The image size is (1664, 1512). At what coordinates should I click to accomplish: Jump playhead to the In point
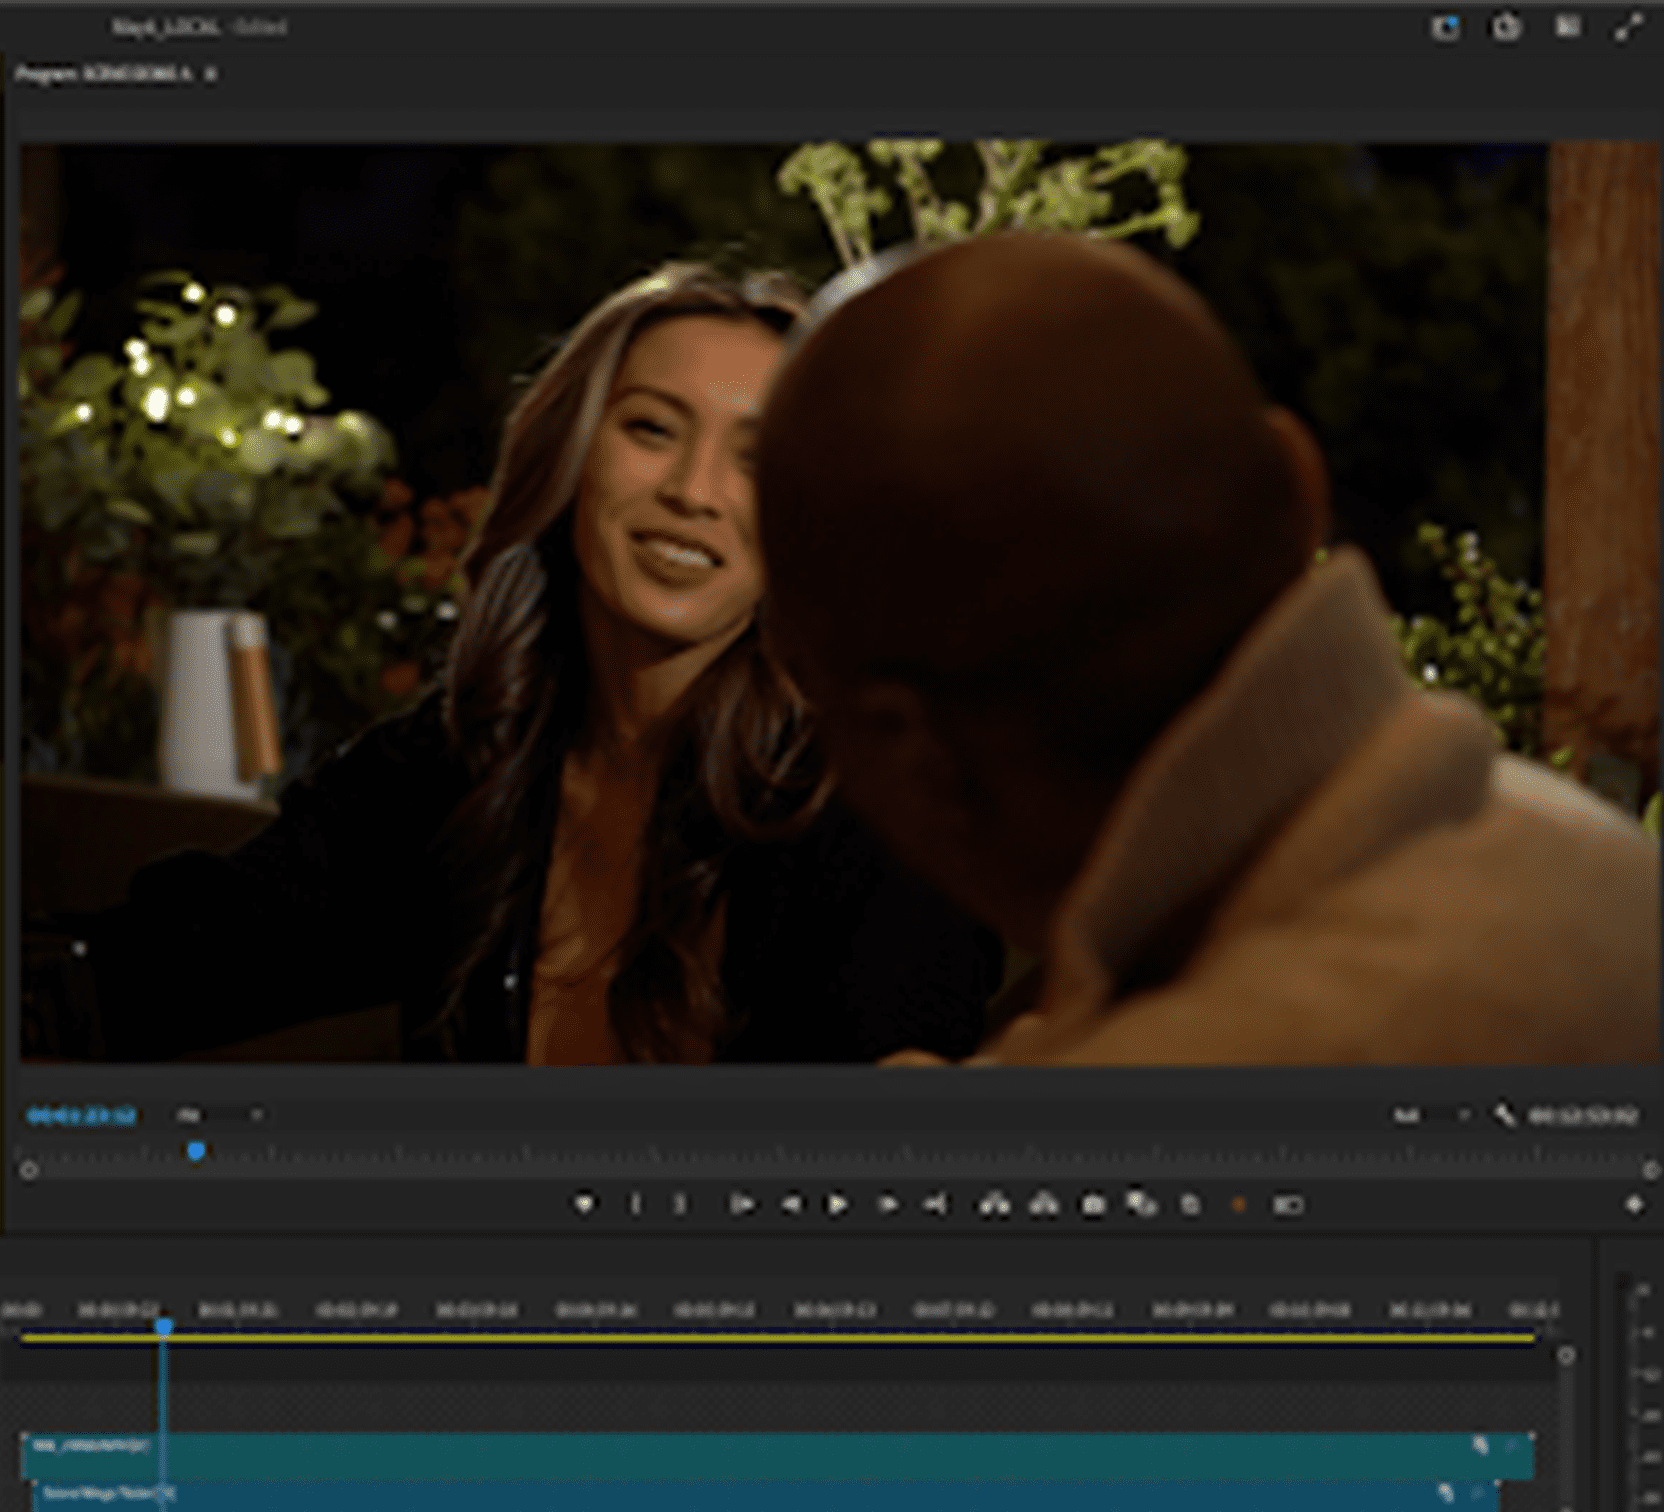click(x=741, y=1204)
